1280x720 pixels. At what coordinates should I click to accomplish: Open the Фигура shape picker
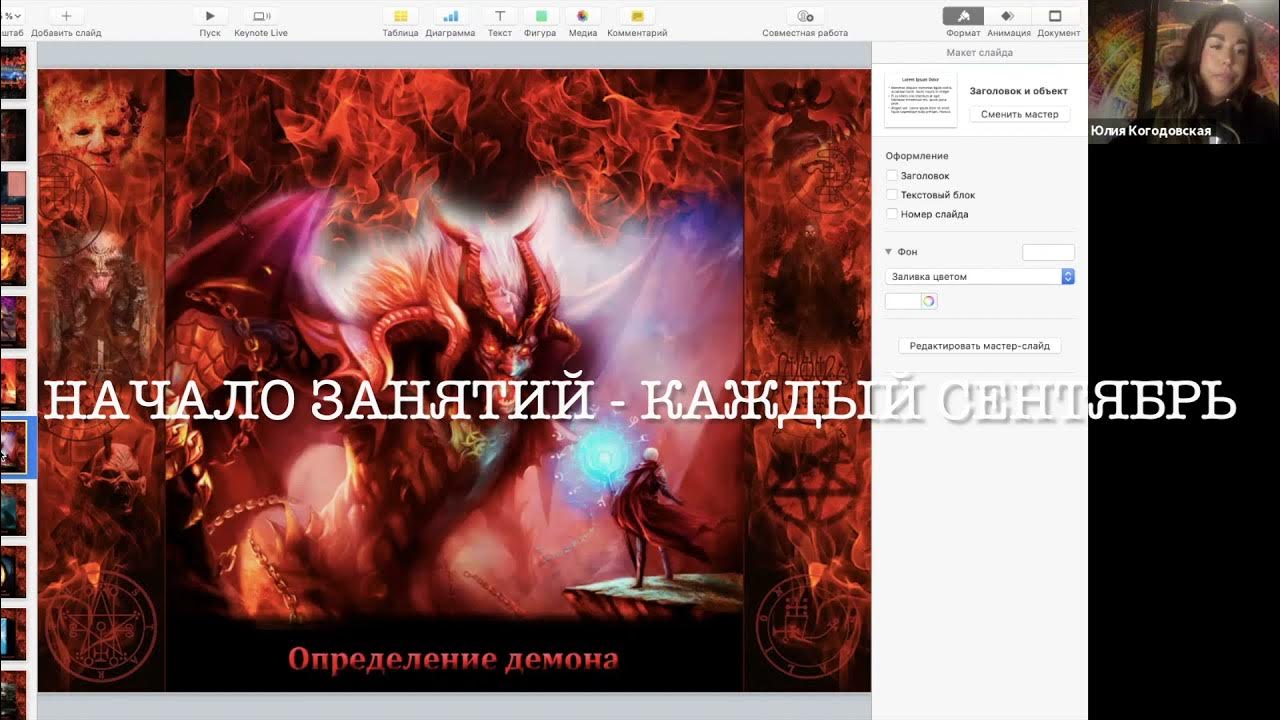(x=540, y=16)
